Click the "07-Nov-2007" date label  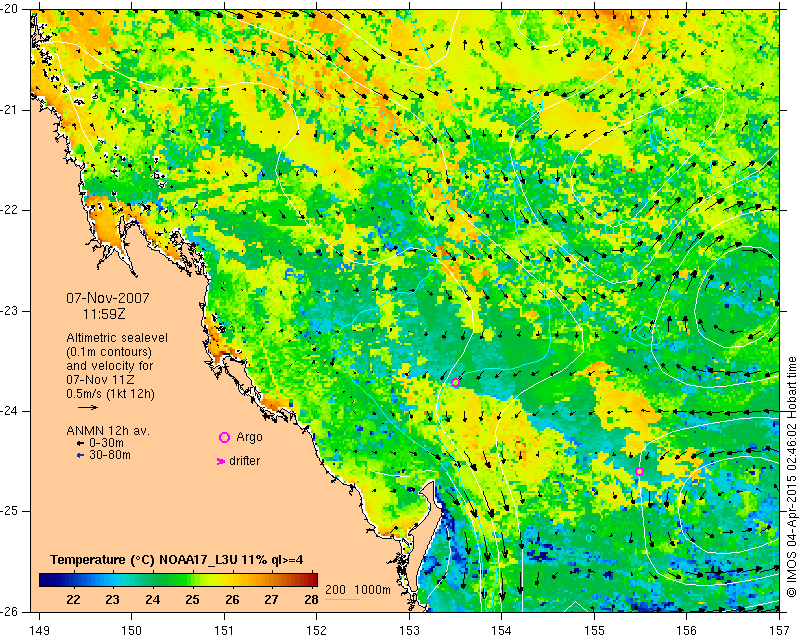108,298
